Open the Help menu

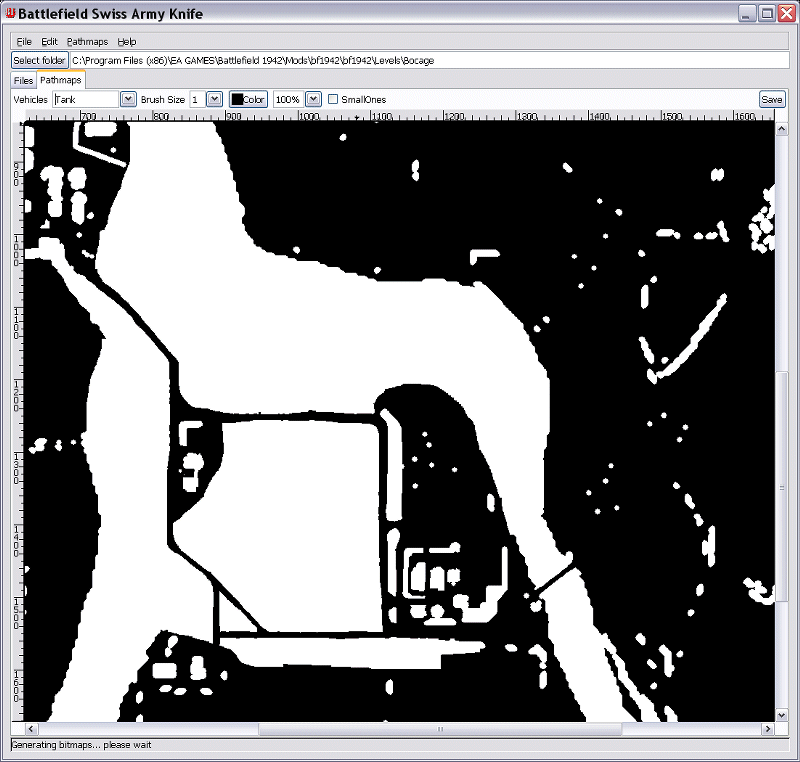[x=127, y=42]
